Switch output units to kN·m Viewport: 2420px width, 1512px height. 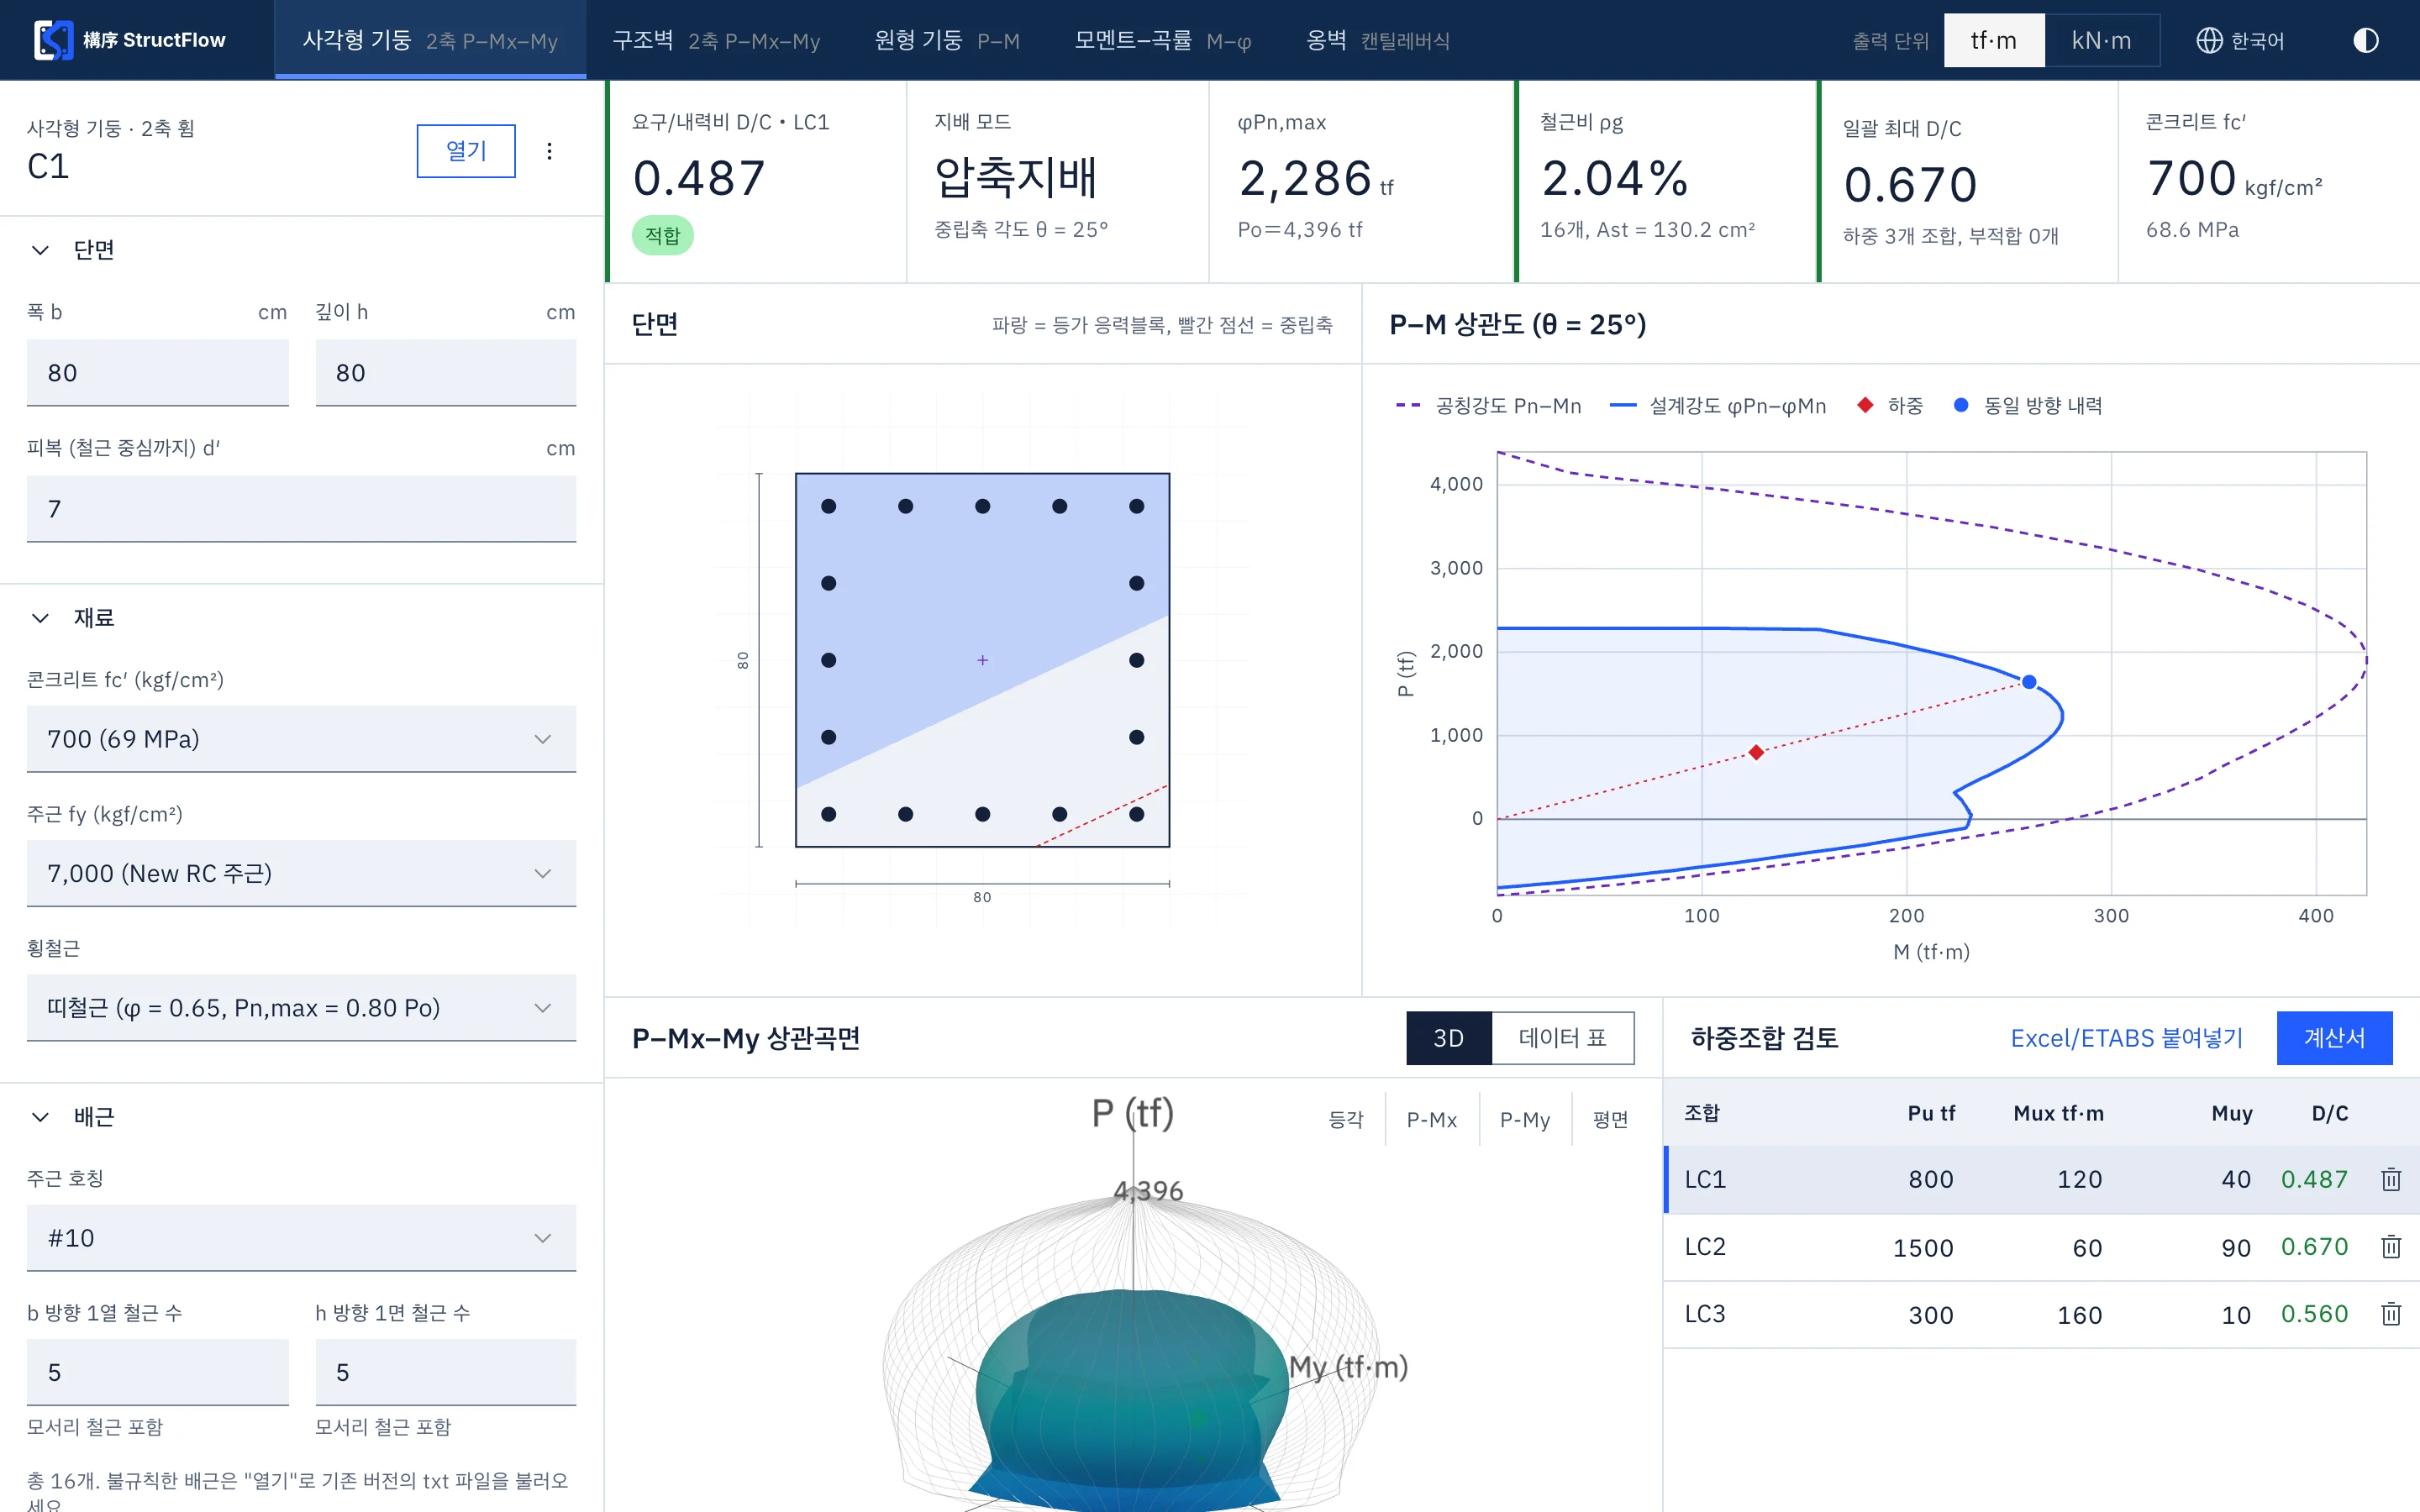[x=2101, y=41]
